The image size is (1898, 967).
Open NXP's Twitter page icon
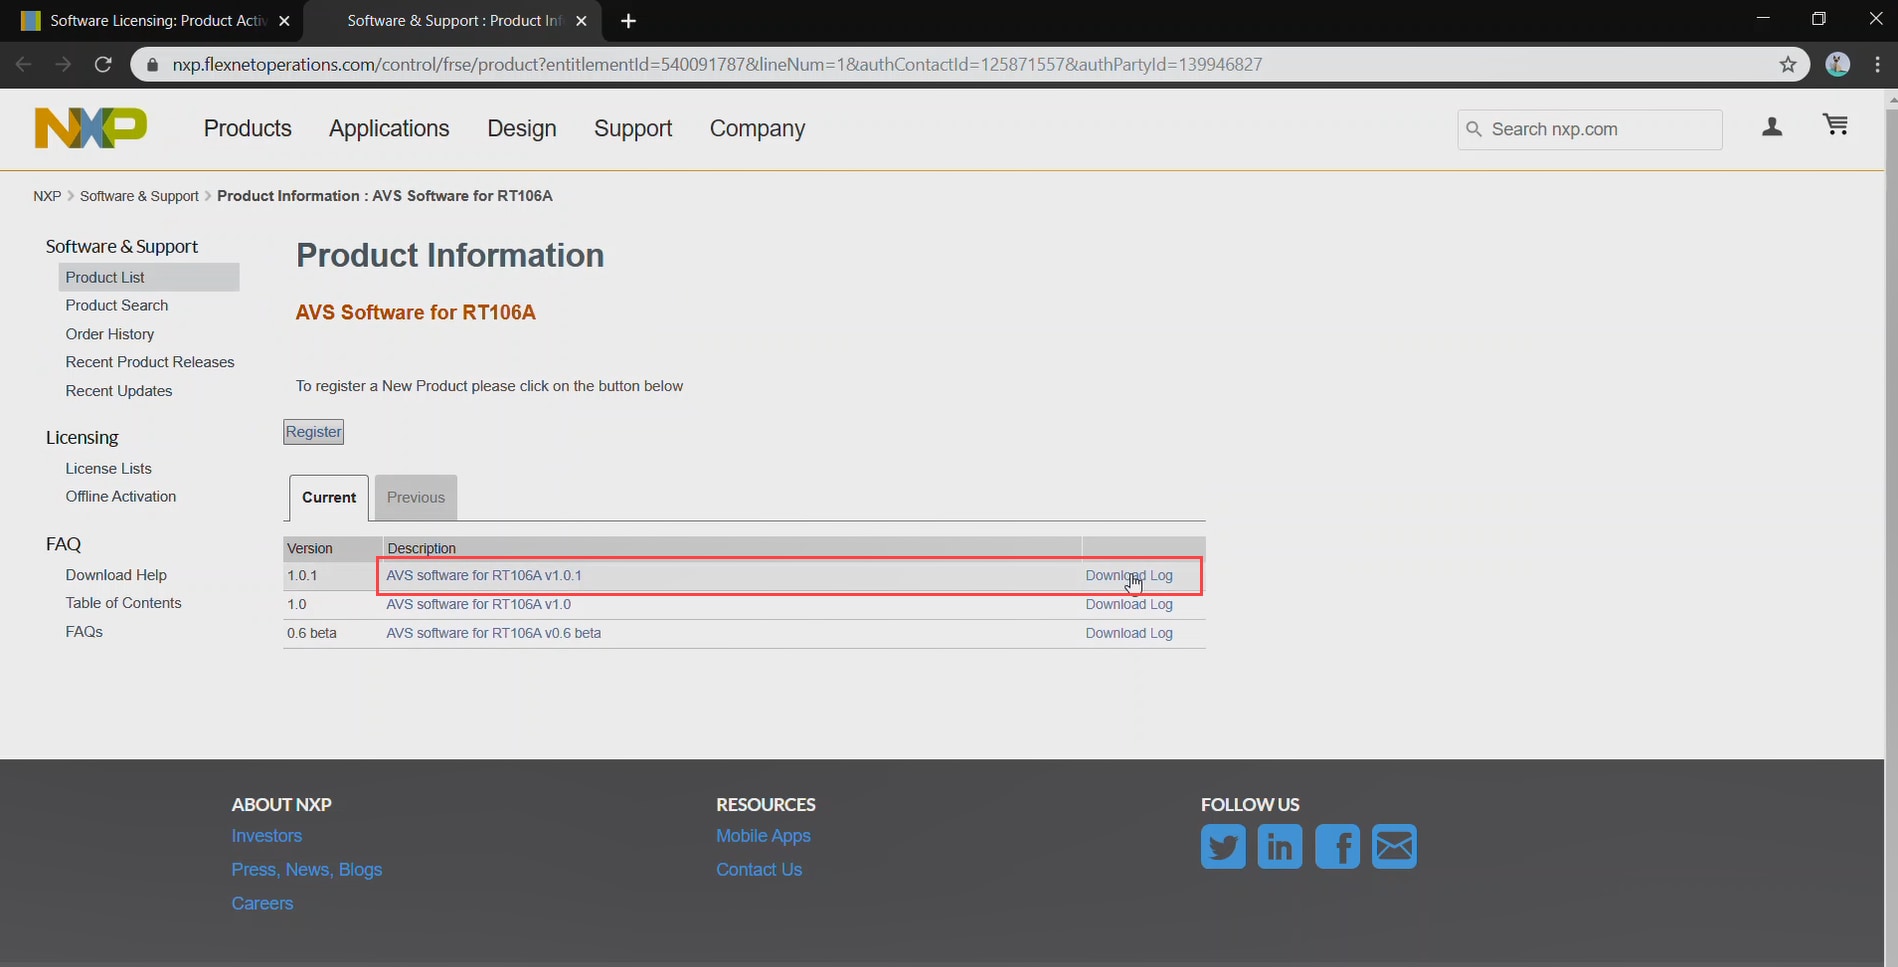(1222, 847)
